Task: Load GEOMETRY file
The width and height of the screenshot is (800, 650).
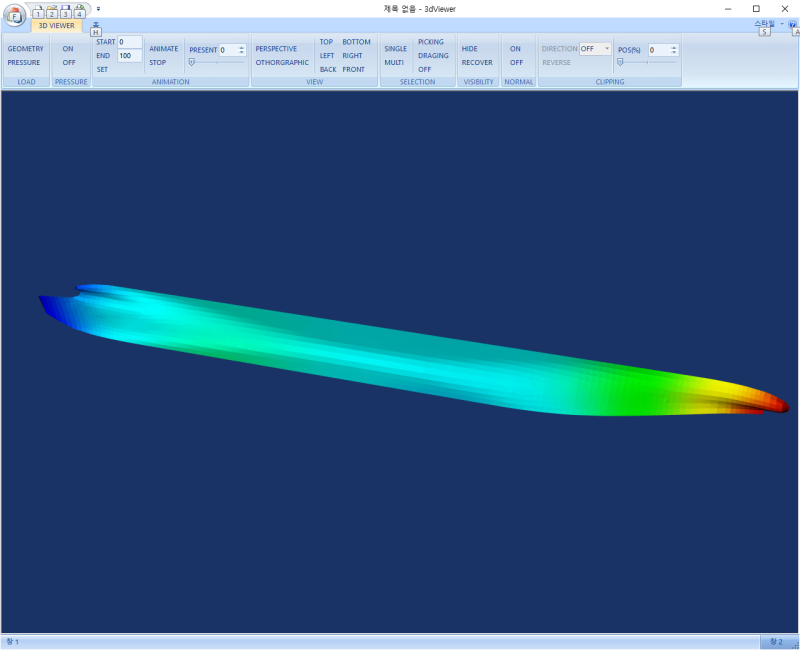Action: [x=26, y=48]
